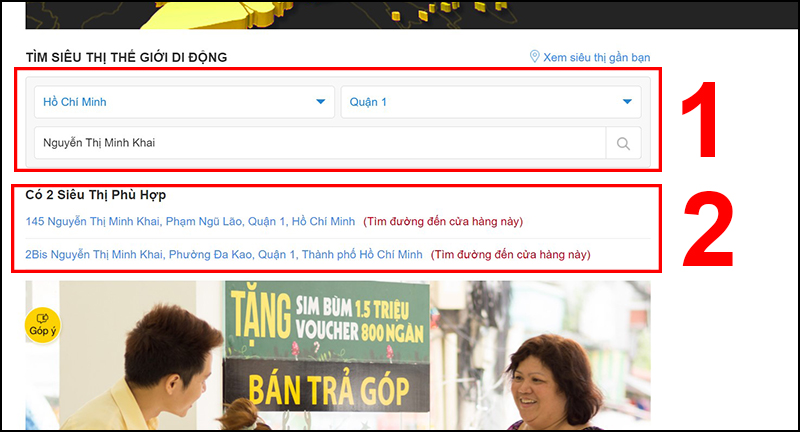Click the location pin icon
Viewport: 800px width, 432px height.
[x=534, y=57]
